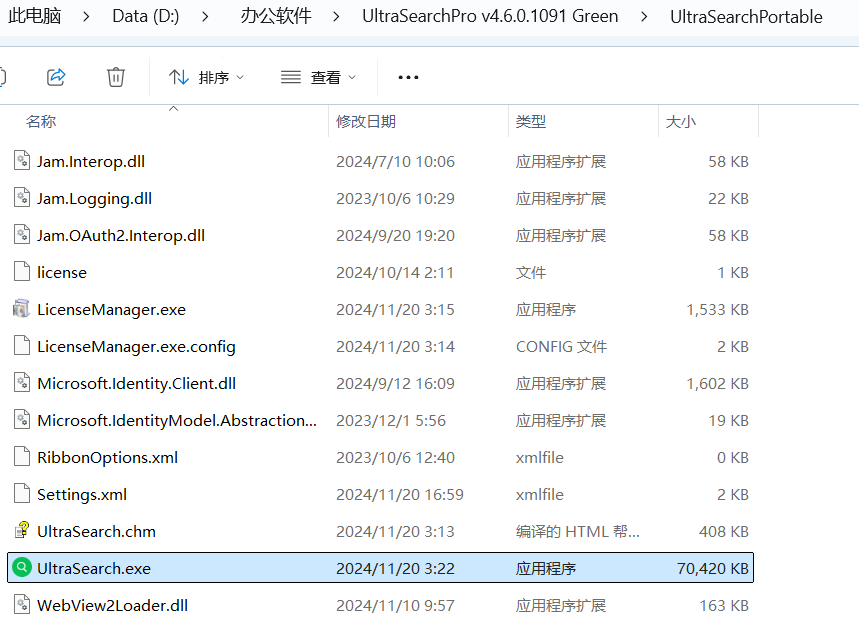This screenshot has width=859, height=623.
Task: Expand chevron after 办公软件 breadcrumb
Action: tap(336, 17)
